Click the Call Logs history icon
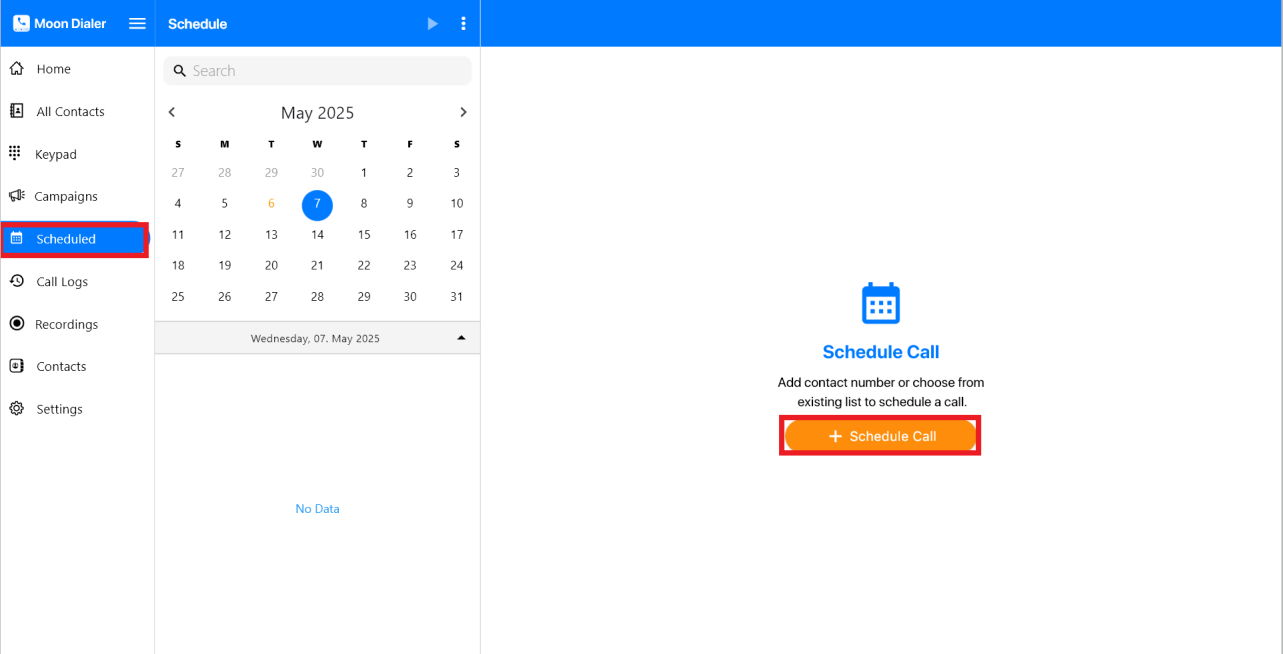 coord(17,282)
